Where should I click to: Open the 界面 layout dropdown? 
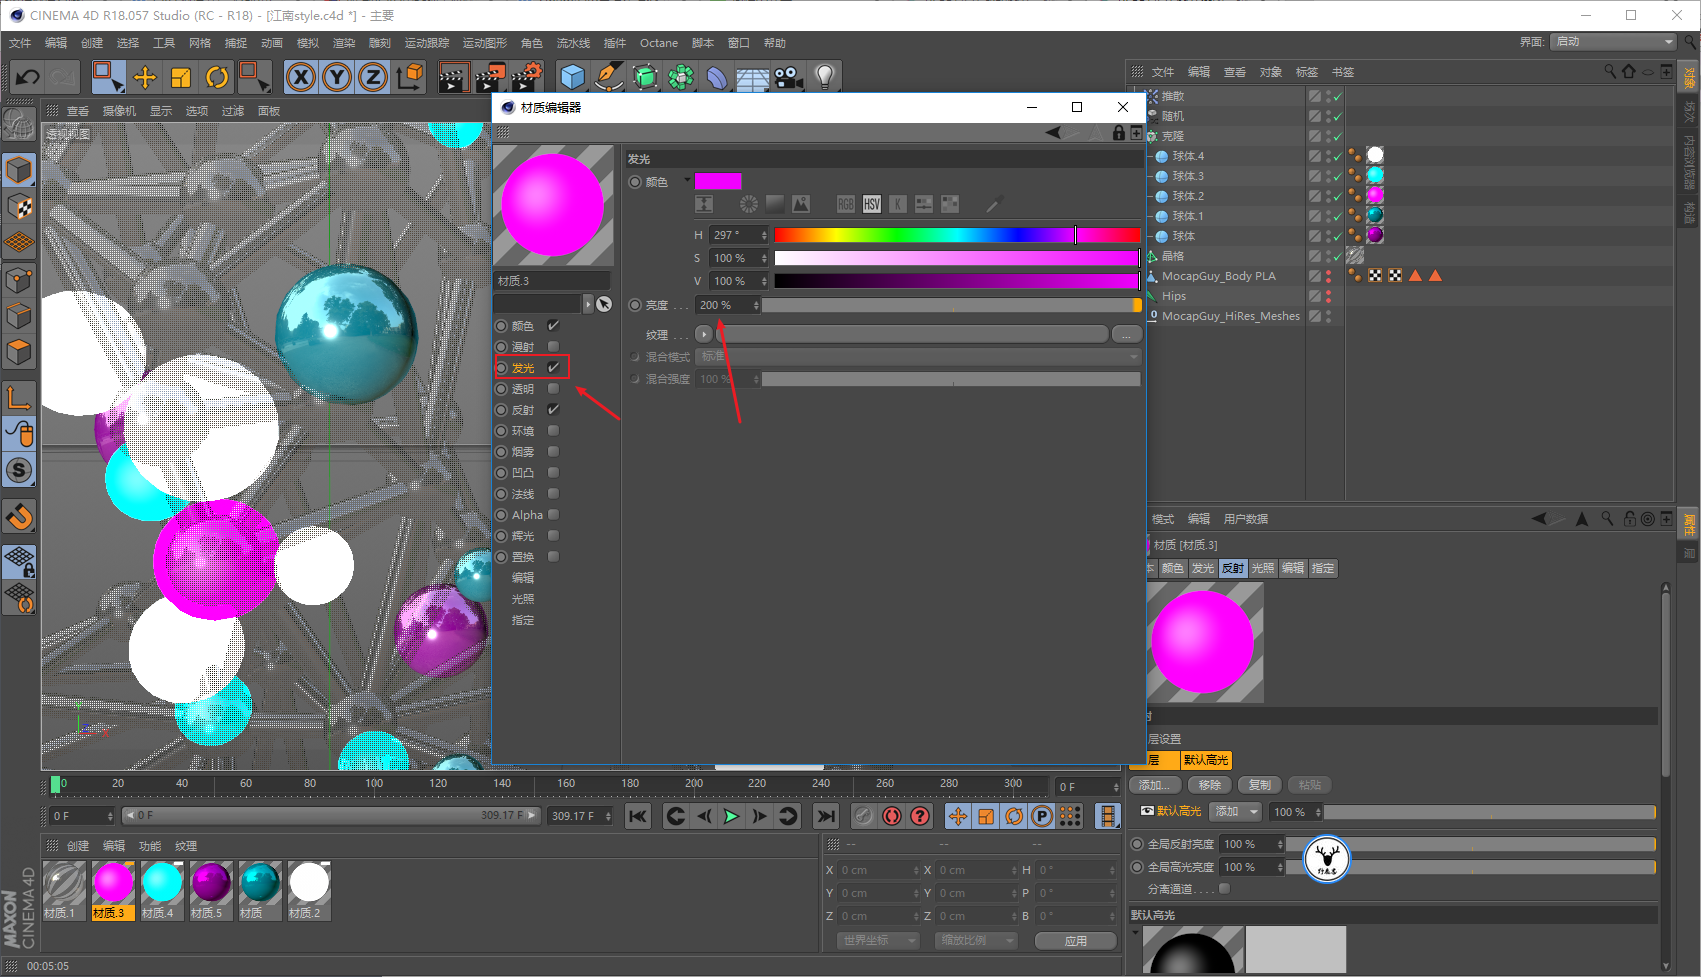coord(1614,41)
